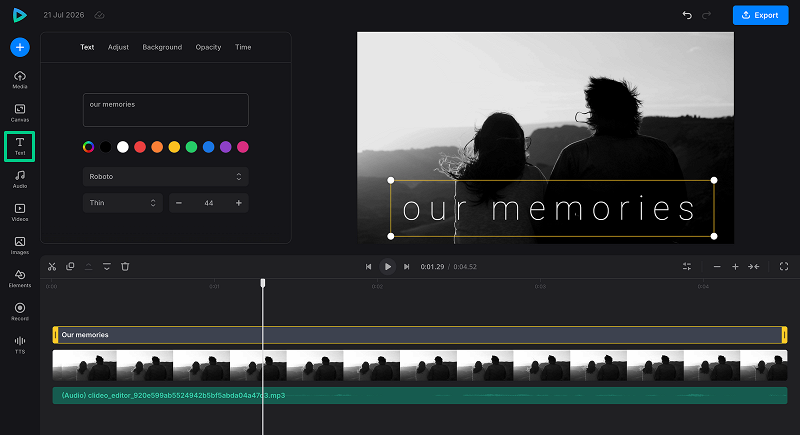Choose the blue color swatch

209,147
